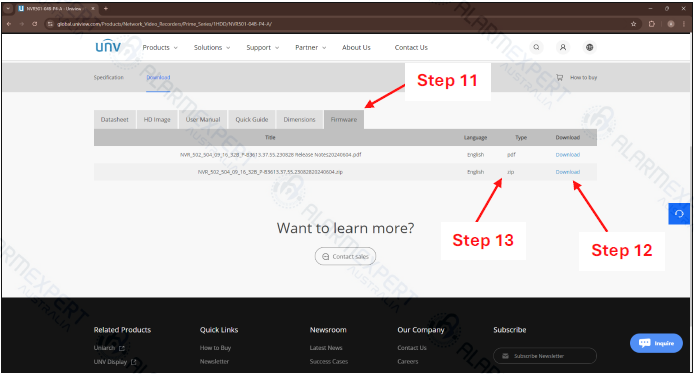The height and width of the screenshot is (374, 694).
Task: Click the Type column header
Action: [x=521, y=138]
